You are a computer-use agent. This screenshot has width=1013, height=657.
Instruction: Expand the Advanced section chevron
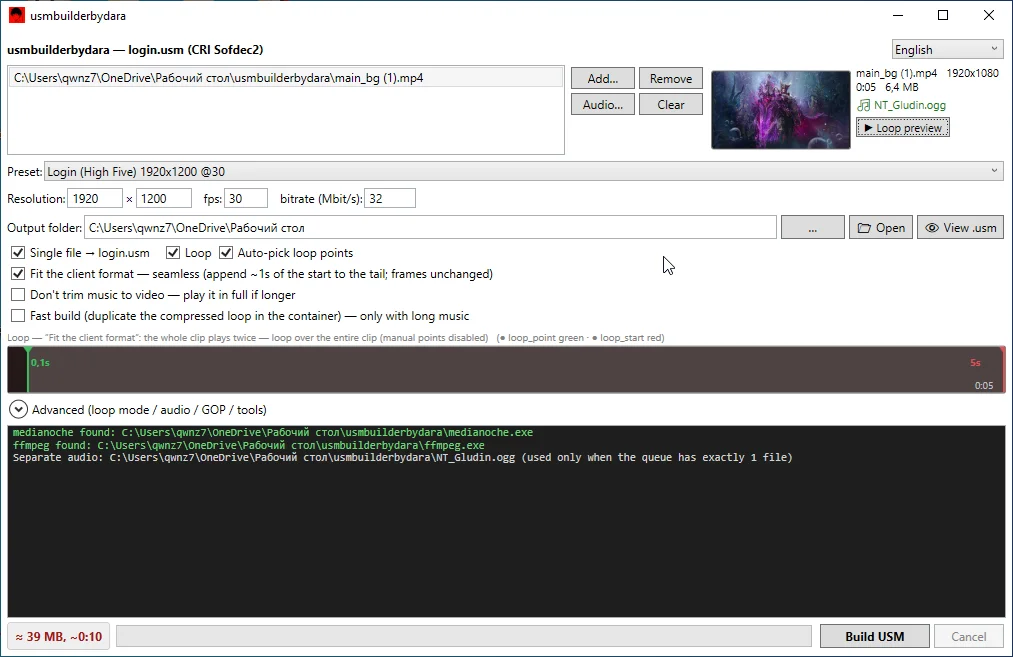point(18,410)
